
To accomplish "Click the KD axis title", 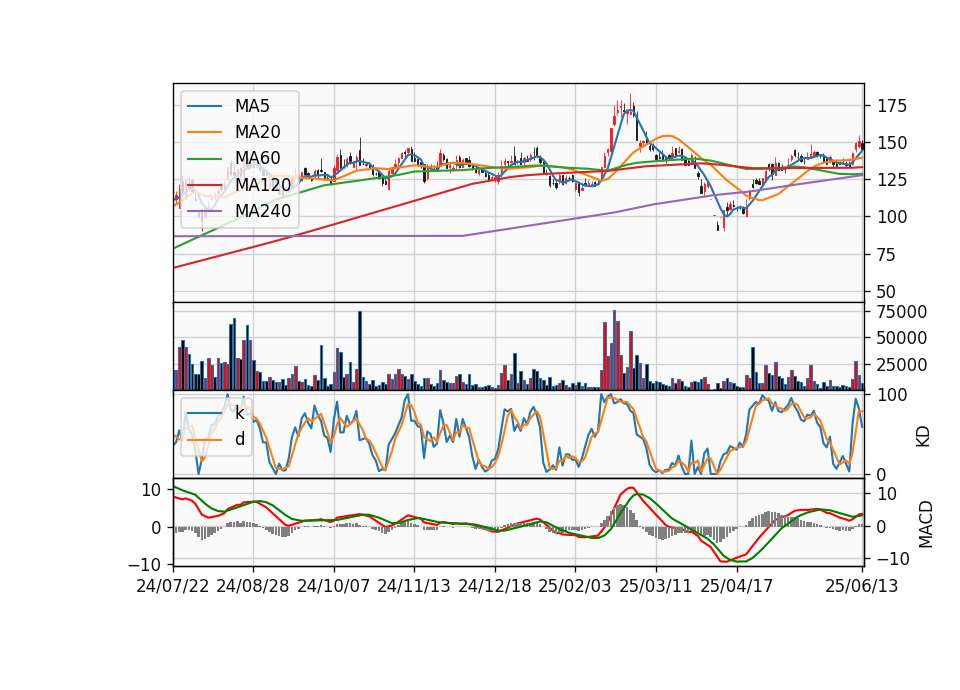I will 923,436.
